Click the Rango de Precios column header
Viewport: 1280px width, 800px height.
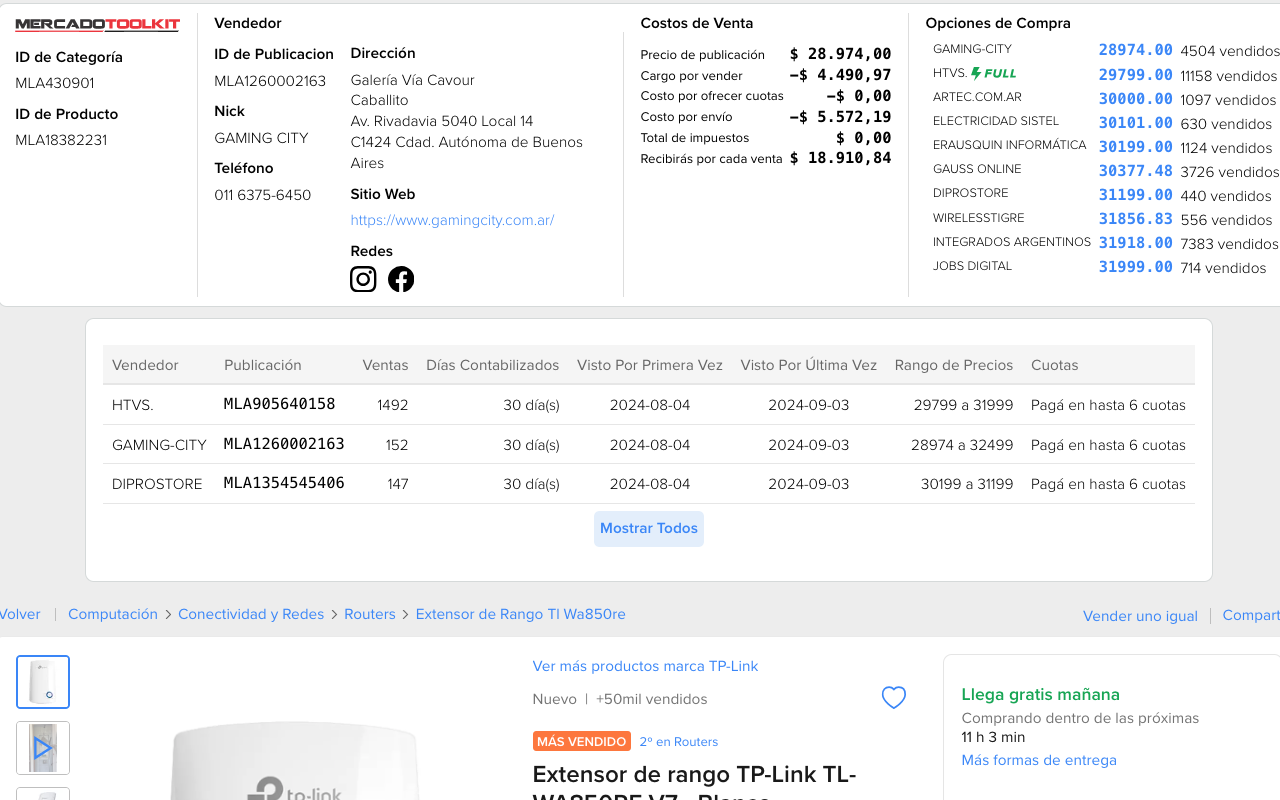tap(954, 365)
